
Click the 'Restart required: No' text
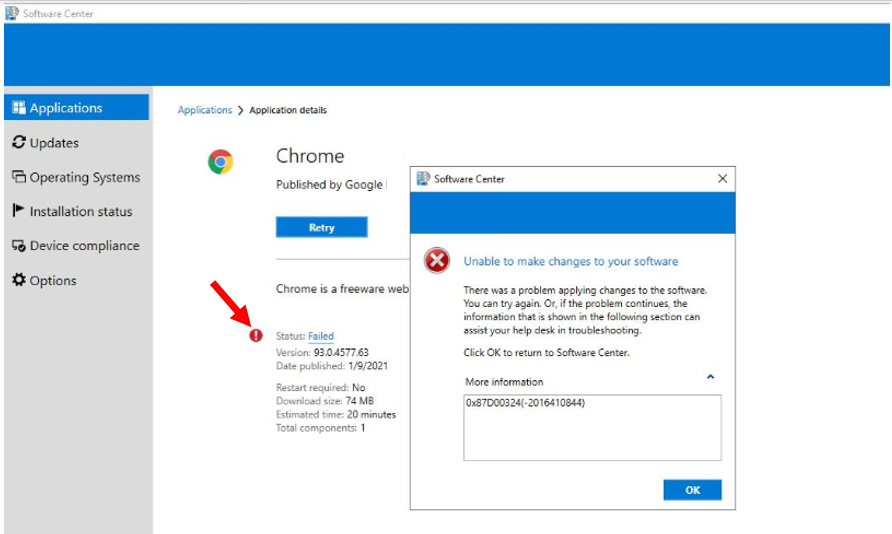click(320, 387)
